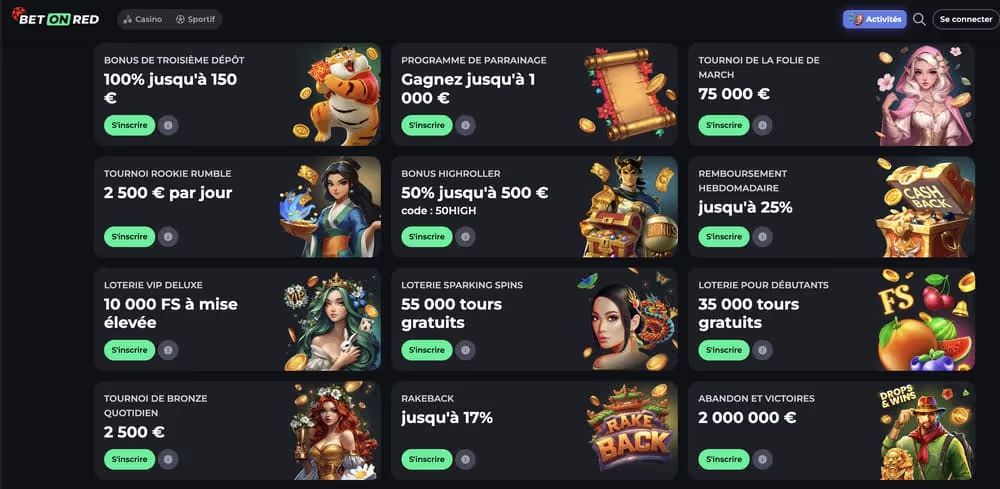This screenshot has width=1000, height=489.
Task: Click S'inscrire for Tournoi de la Folie de March
Action: click(x=724, y=125)
